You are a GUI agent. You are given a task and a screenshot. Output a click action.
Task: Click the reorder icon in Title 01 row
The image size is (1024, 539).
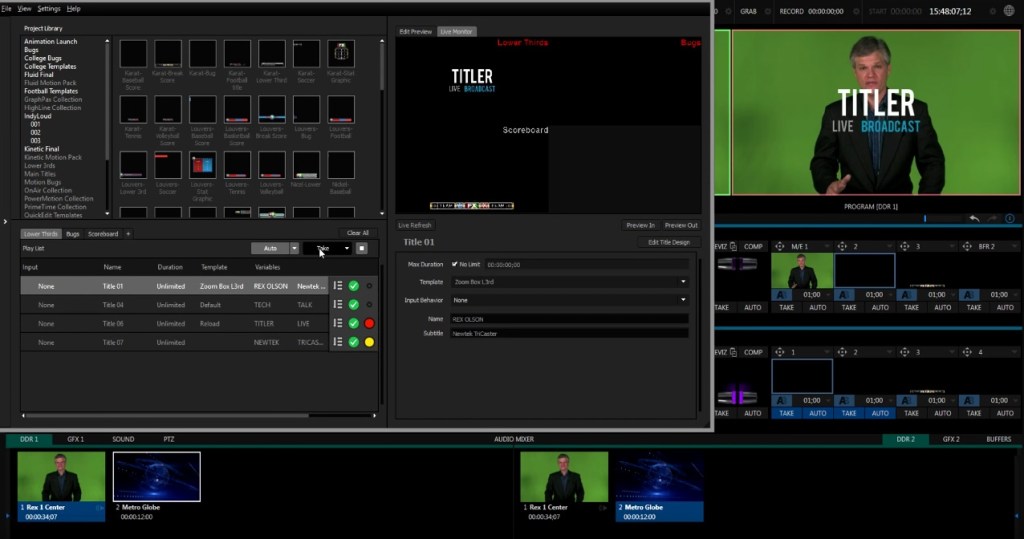[x=338, y=286]
